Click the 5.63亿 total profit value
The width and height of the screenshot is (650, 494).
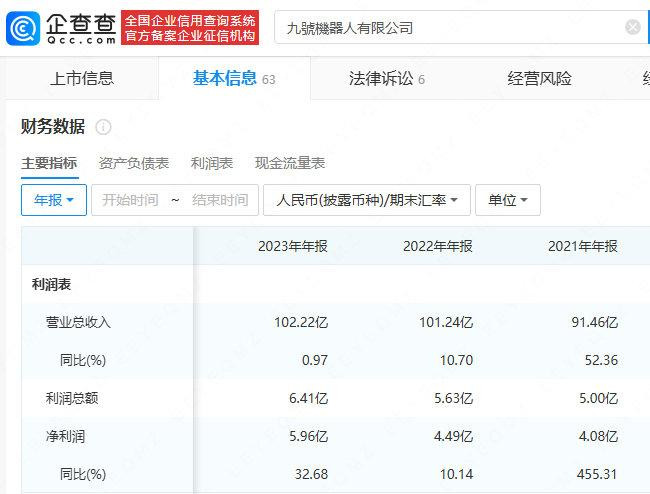coord(454,399)
